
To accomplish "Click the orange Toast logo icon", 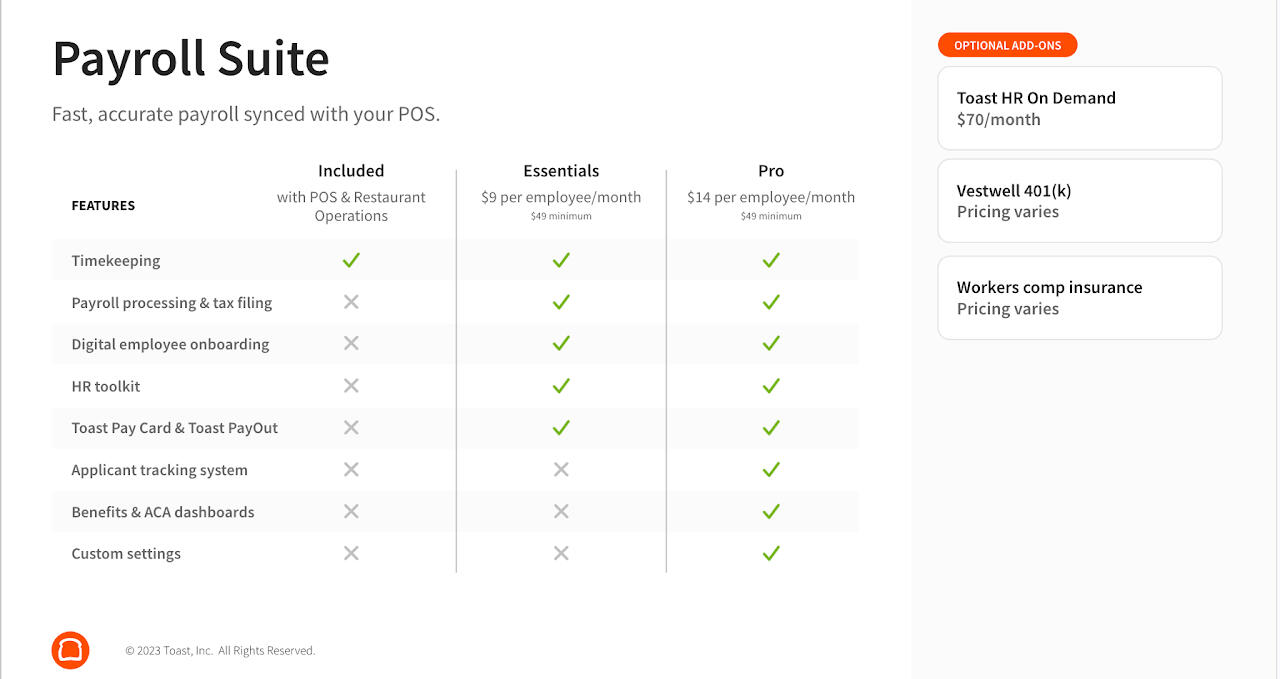I will click(70, 650).
